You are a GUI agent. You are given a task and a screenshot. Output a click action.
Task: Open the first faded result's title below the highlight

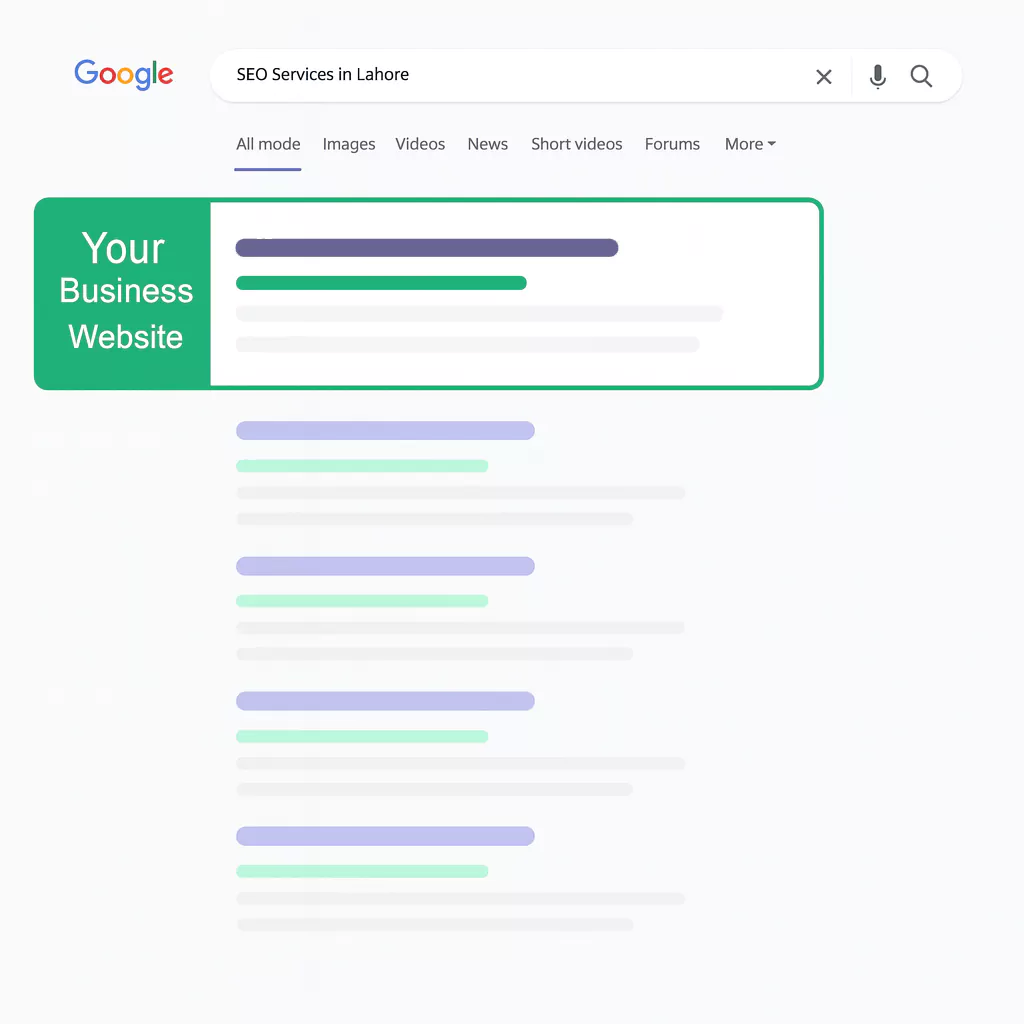(x=385, y=431)
